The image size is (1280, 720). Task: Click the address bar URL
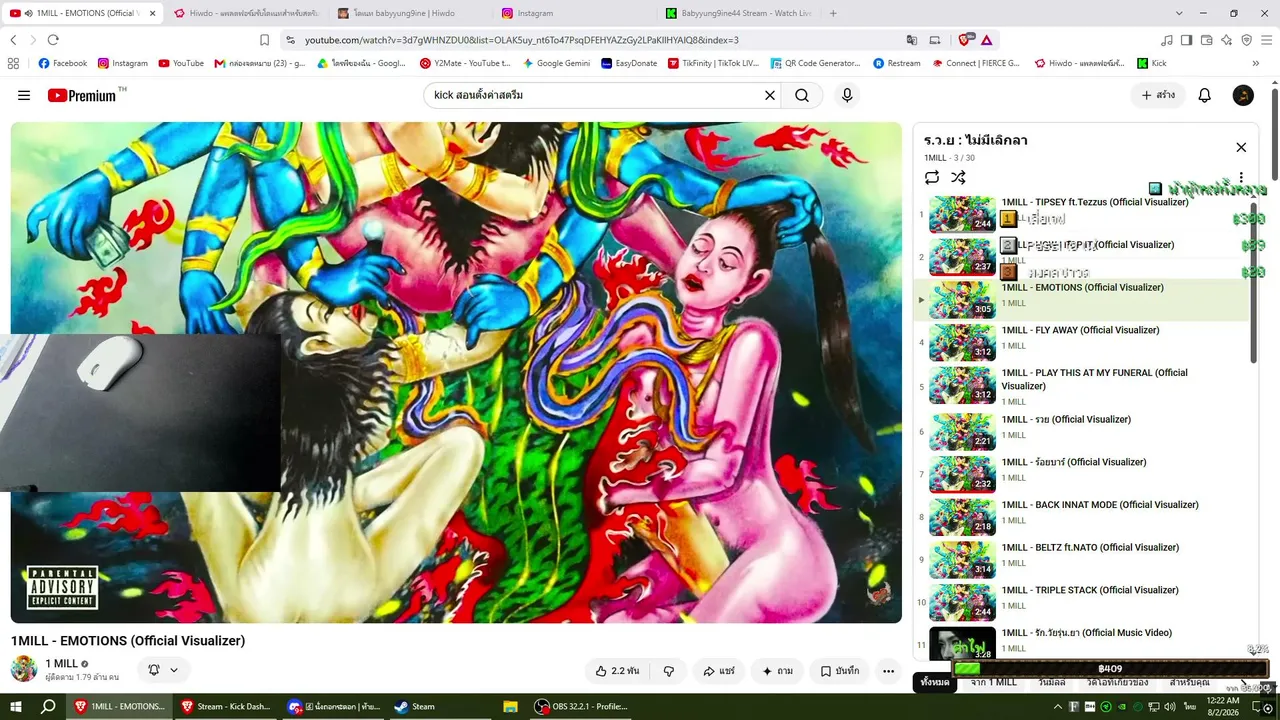pos(521,40)
